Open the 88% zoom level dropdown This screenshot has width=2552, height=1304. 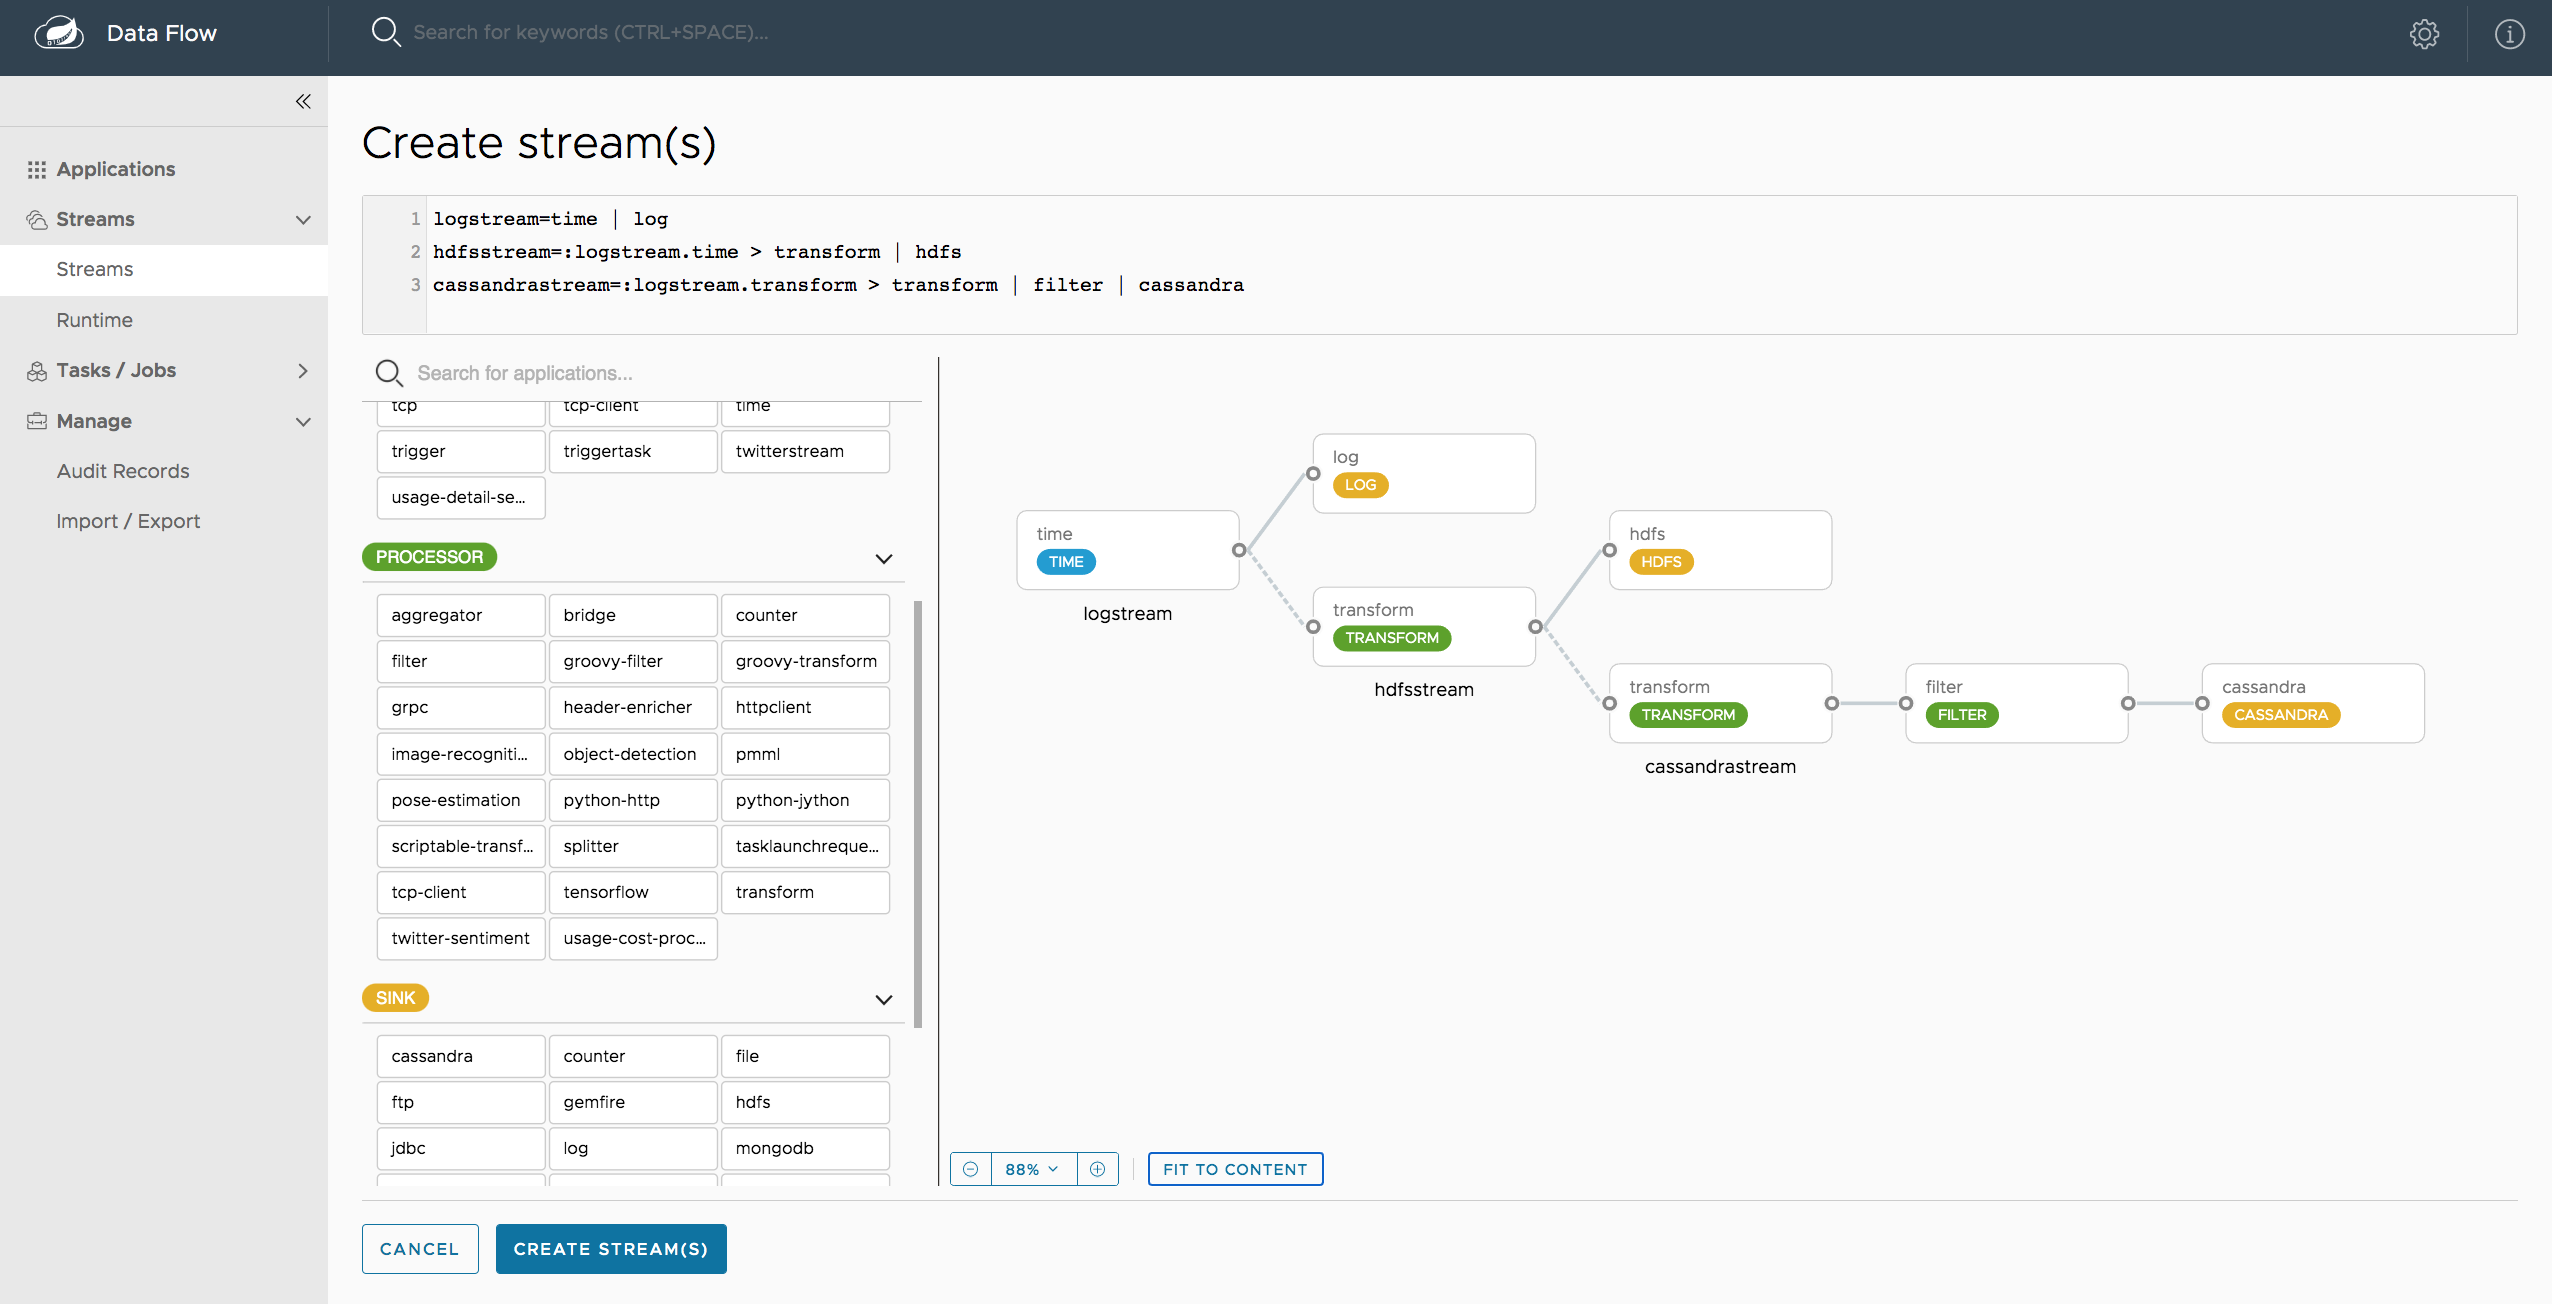point(1032,1169)
